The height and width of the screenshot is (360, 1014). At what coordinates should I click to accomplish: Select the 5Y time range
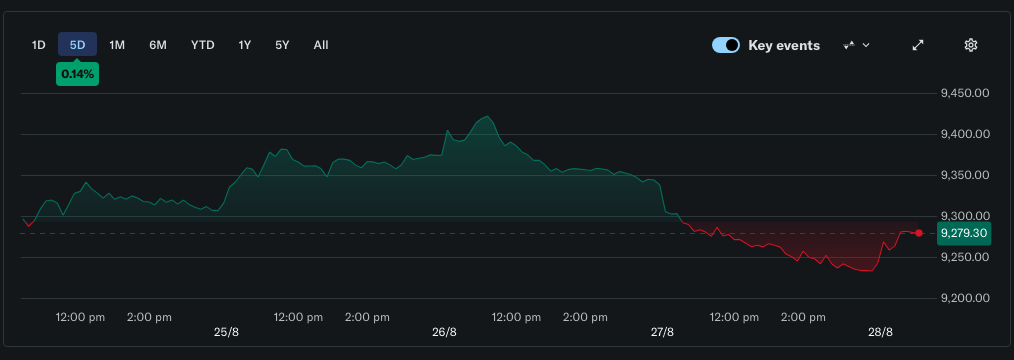pyautogui.click(x=282, y=45)
